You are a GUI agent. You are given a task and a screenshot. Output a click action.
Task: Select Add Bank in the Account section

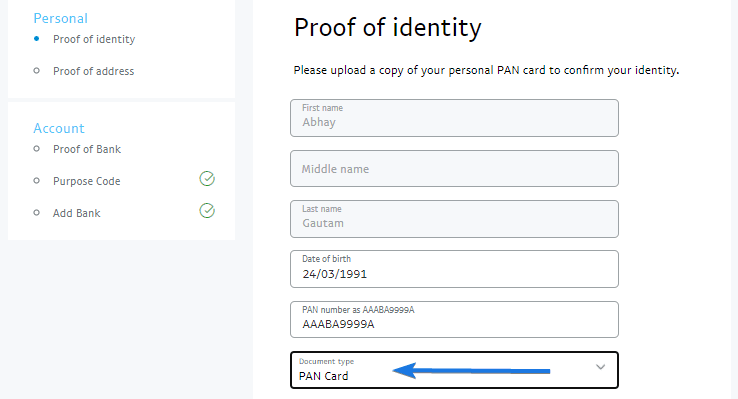(x=76, y=213)
